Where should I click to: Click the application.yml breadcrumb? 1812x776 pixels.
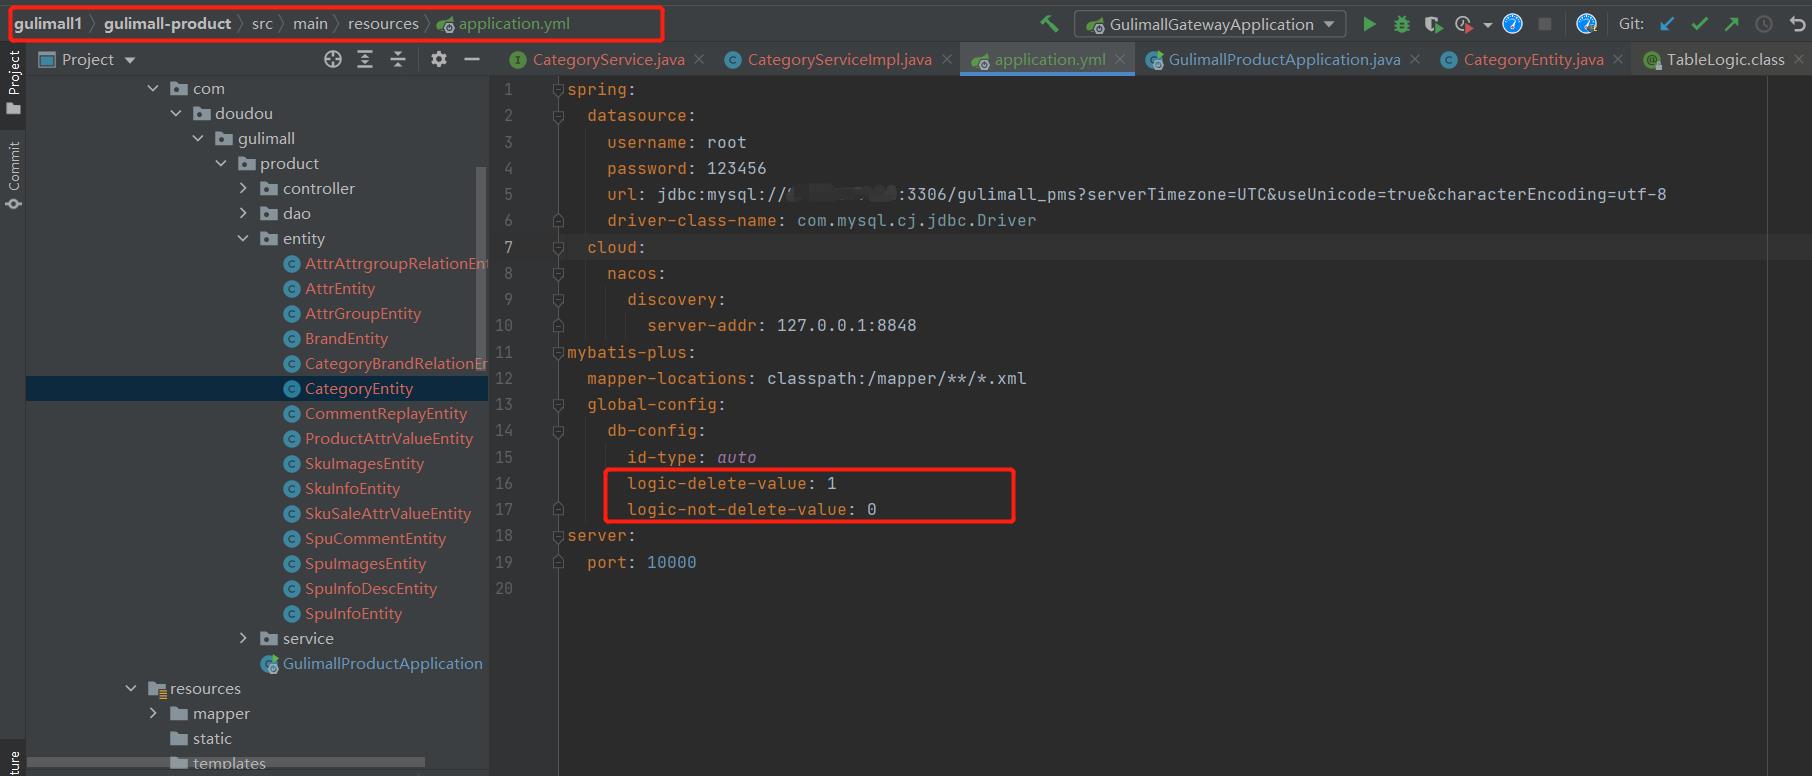[x=504, y=23]
